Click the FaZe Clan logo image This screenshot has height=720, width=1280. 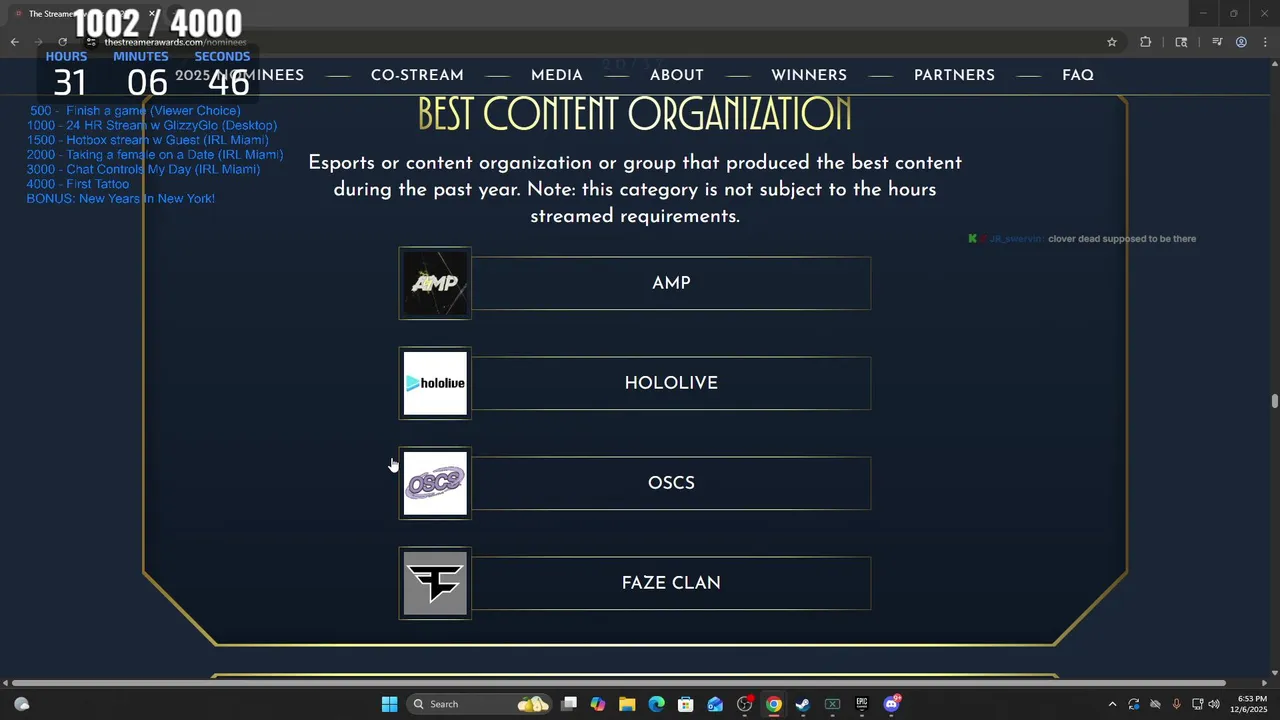(x=435, y=583)
